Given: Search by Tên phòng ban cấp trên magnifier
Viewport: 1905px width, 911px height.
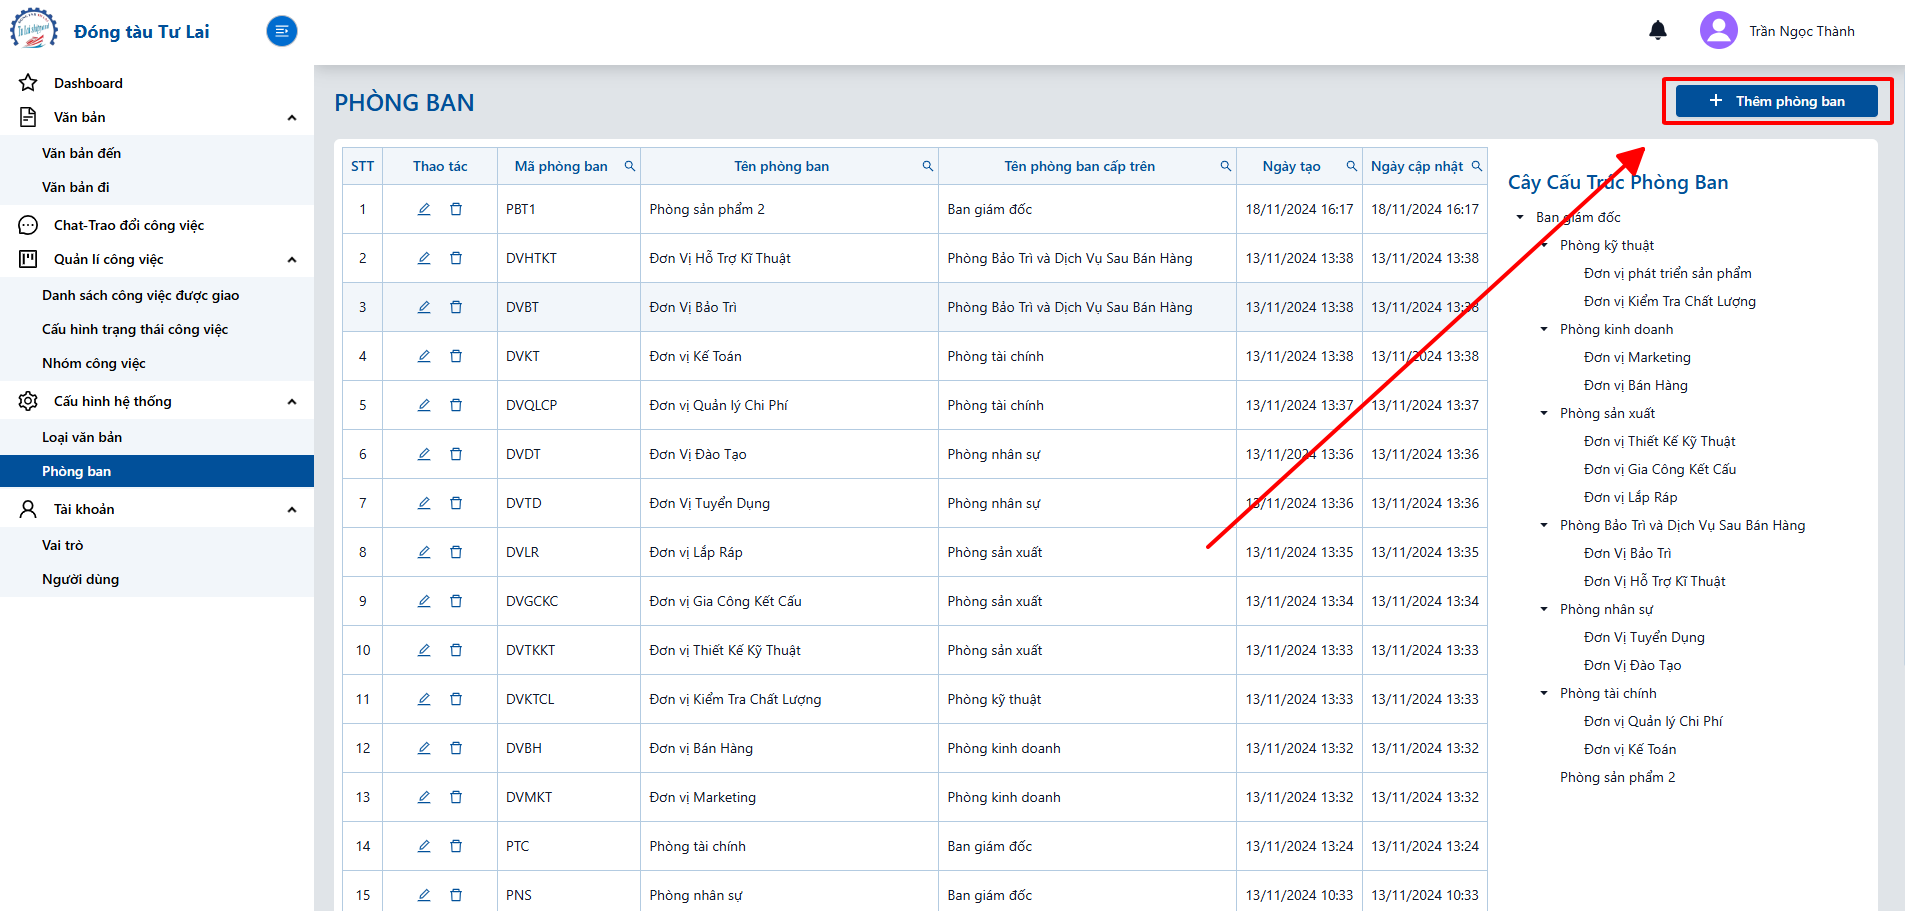Looking at the screenshot, I should click(1226, 166).
